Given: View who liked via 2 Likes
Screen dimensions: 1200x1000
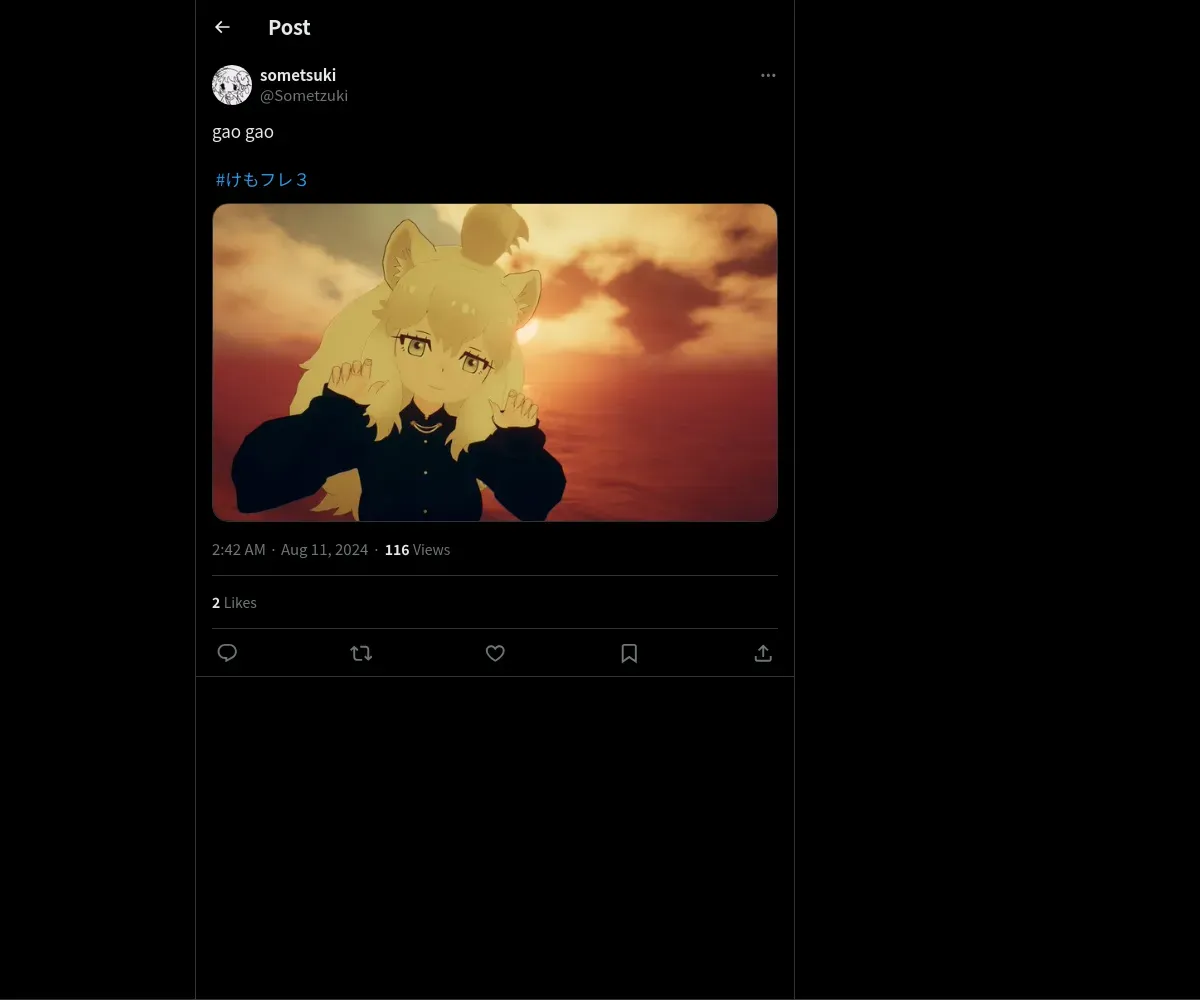Looking at the screenshot, I should tap(234, 603).
